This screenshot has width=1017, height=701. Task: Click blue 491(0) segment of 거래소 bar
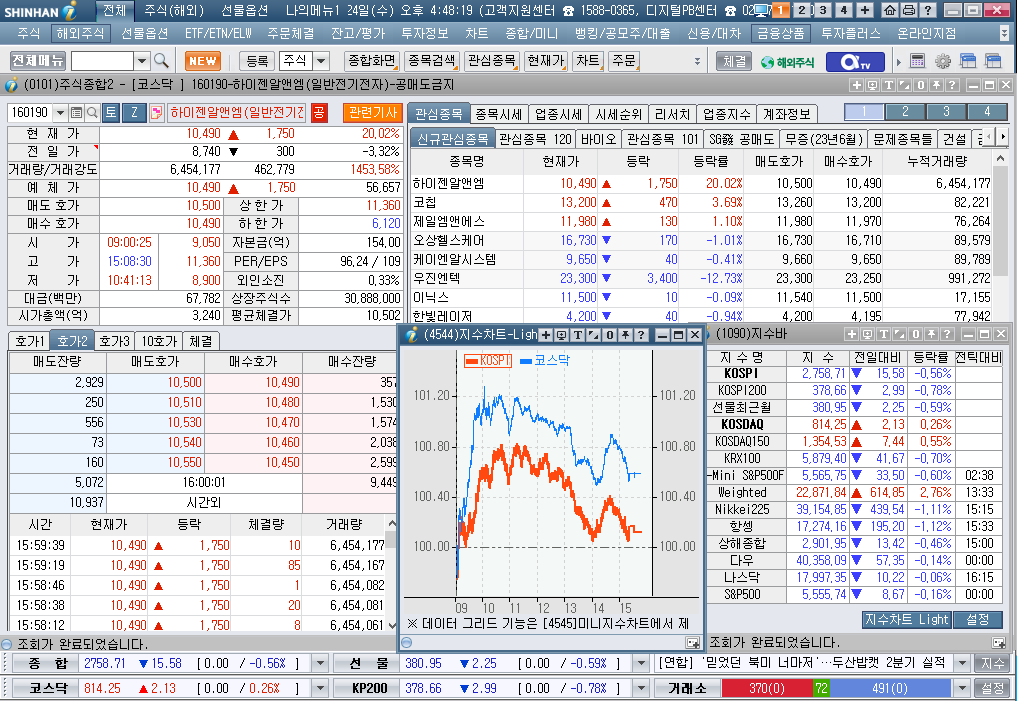tap(890, 688)
